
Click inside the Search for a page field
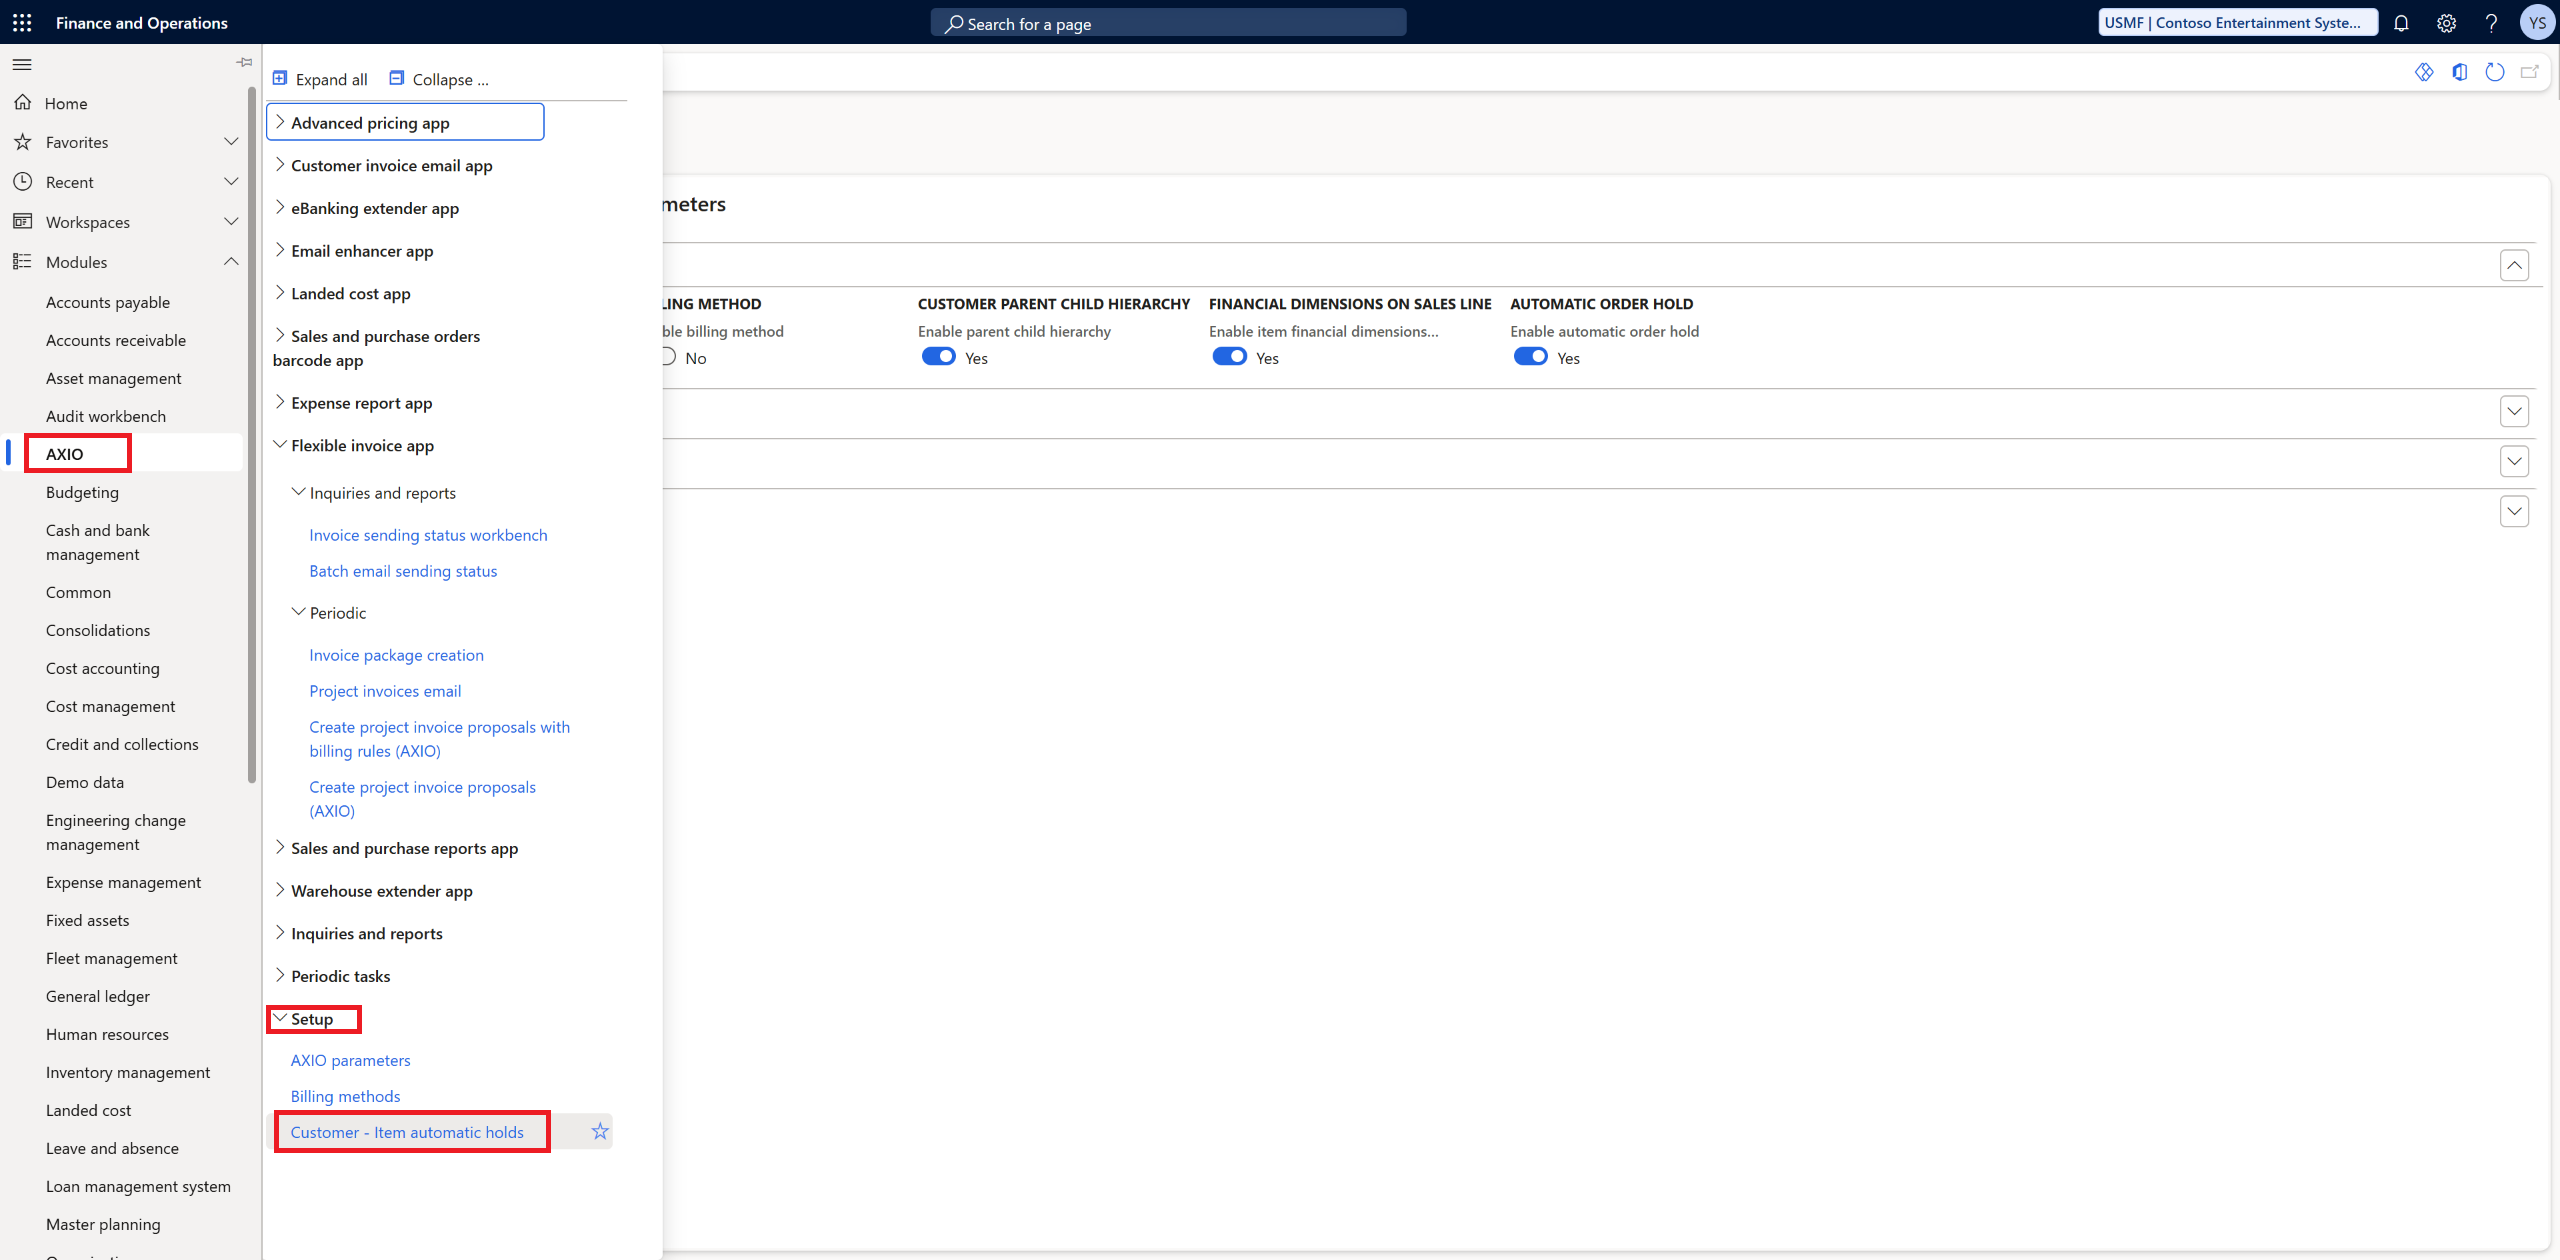click(1168, 22)
